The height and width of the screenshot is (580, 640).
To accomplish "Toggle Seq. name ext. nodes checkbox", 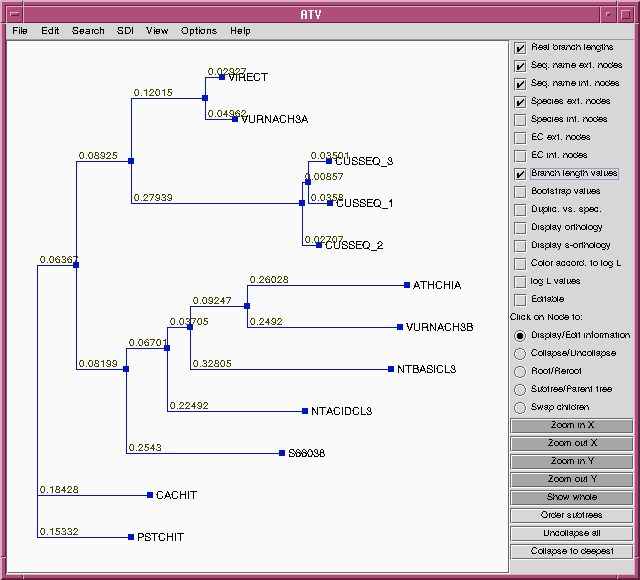I will click(520, 66).
